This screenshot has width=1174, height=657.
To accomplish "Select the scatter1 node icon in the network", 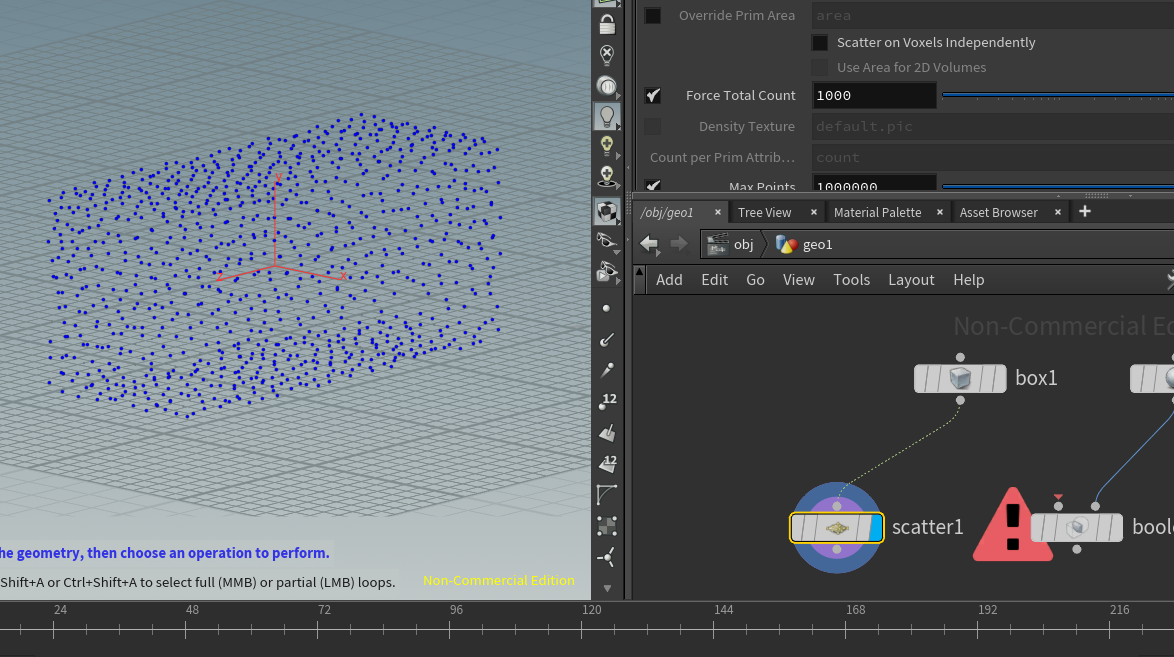I will 836,527.
